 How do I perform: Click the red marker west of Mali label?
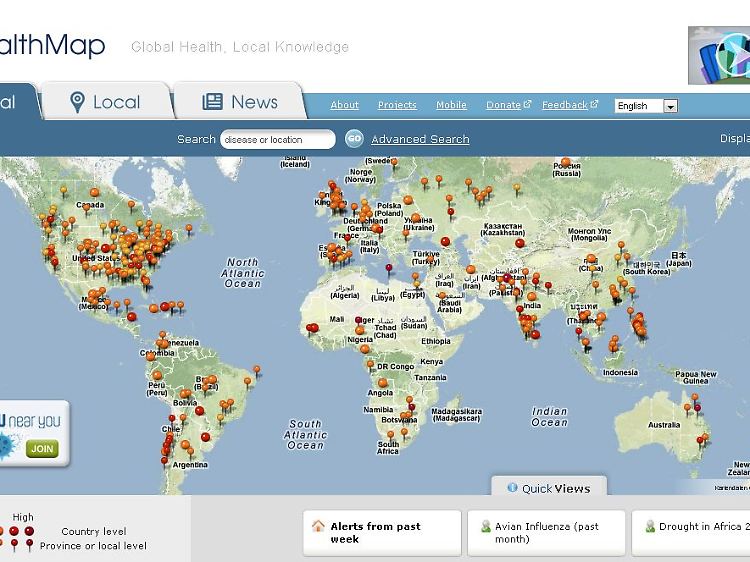click(x=312, y=328)
